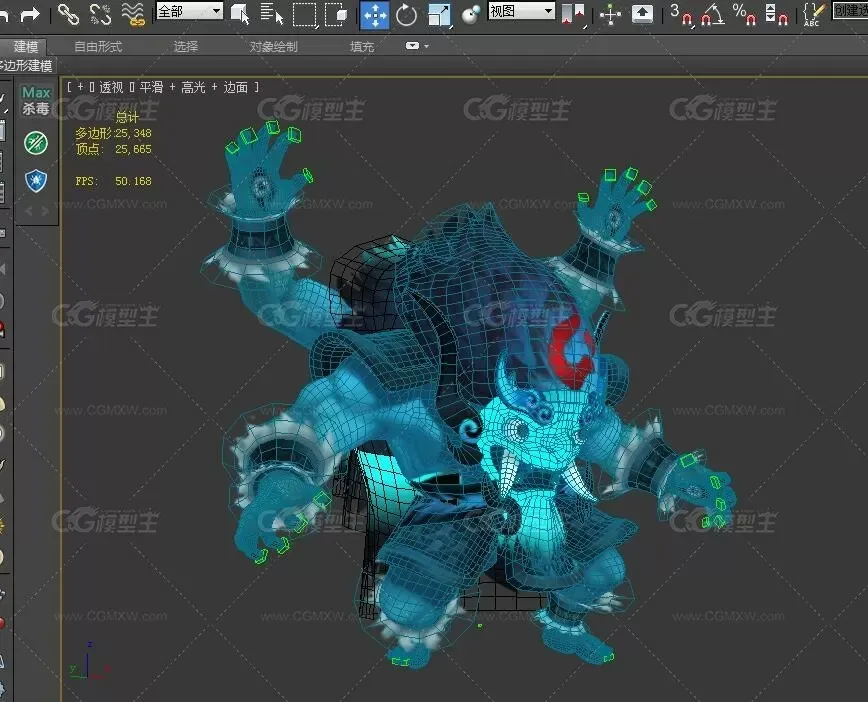Activate the Unlink Selection broken-chain tool

[100, 14]
